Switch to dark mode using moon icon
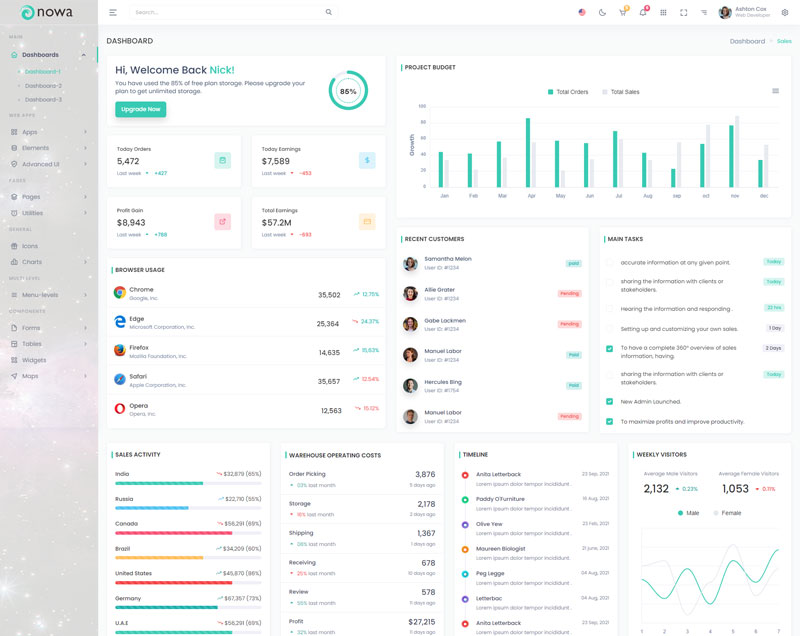The width and height of the screenshot is (800, 636). pyautogui.click(x=602, y=12)
